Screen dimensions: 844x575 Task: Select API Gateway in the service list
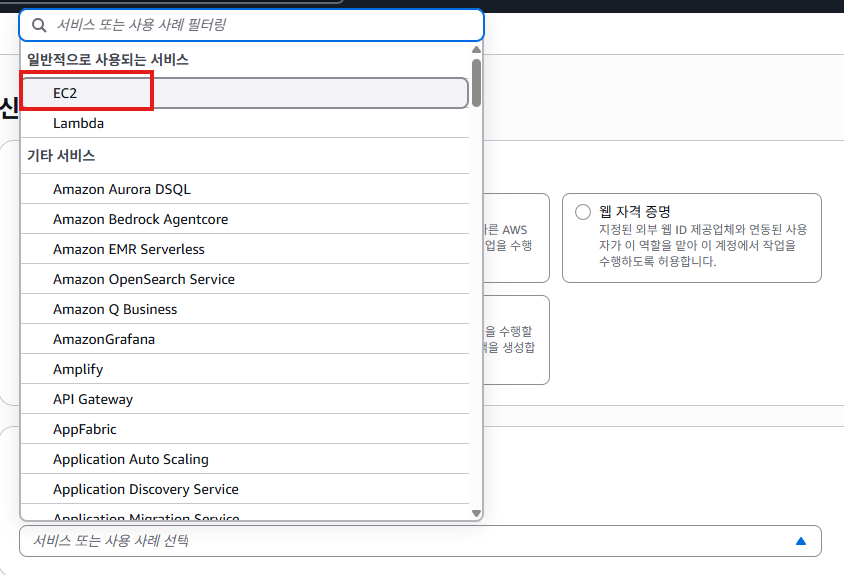point(244,399)
